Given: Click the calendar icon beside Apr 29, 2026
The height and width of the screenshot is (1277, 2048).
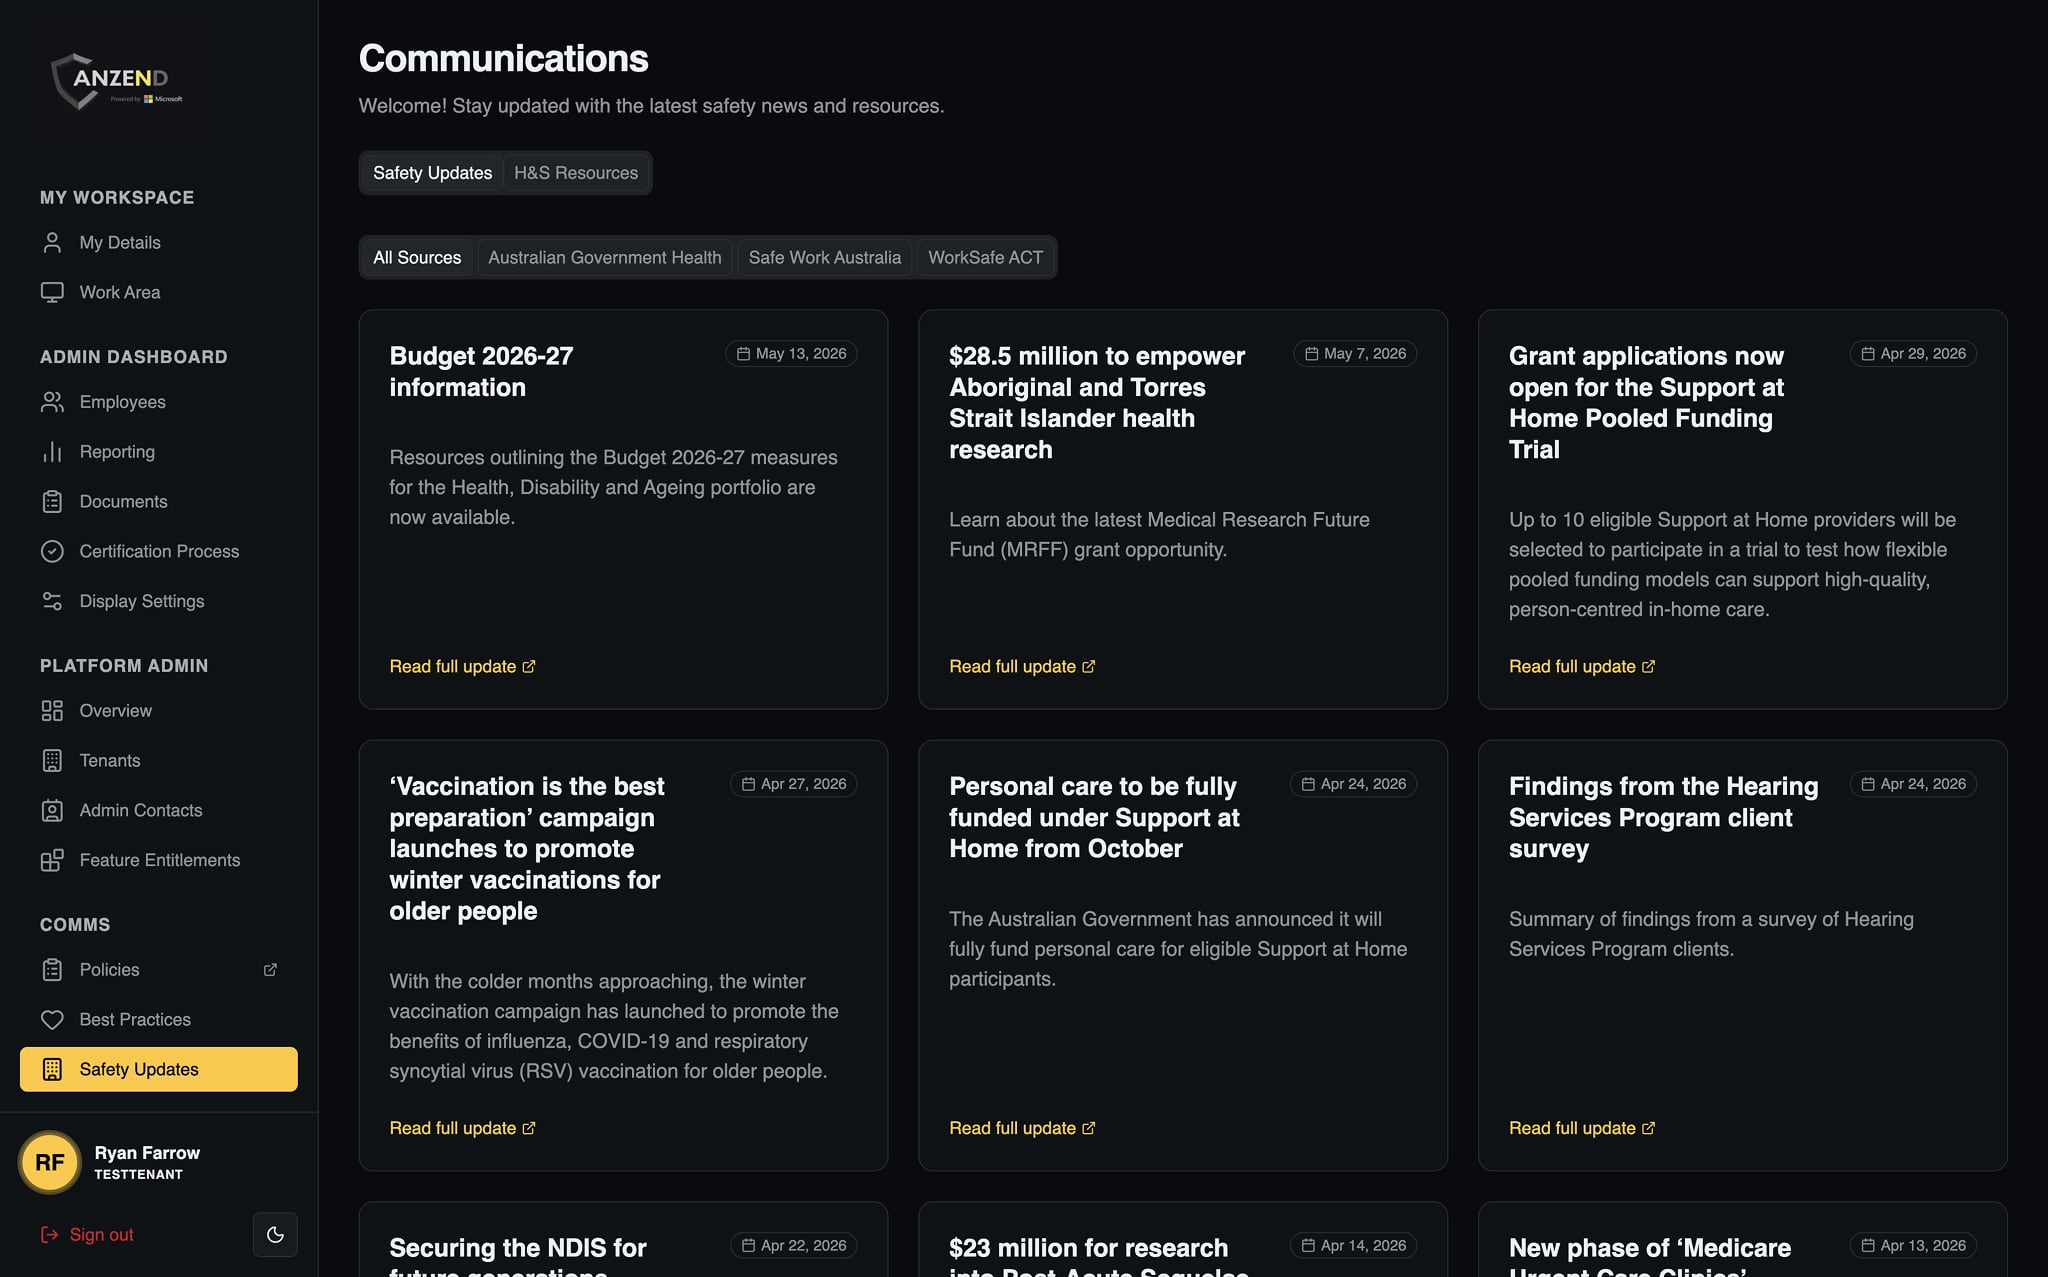Looking at the screenshot, I should [1867, 354].
